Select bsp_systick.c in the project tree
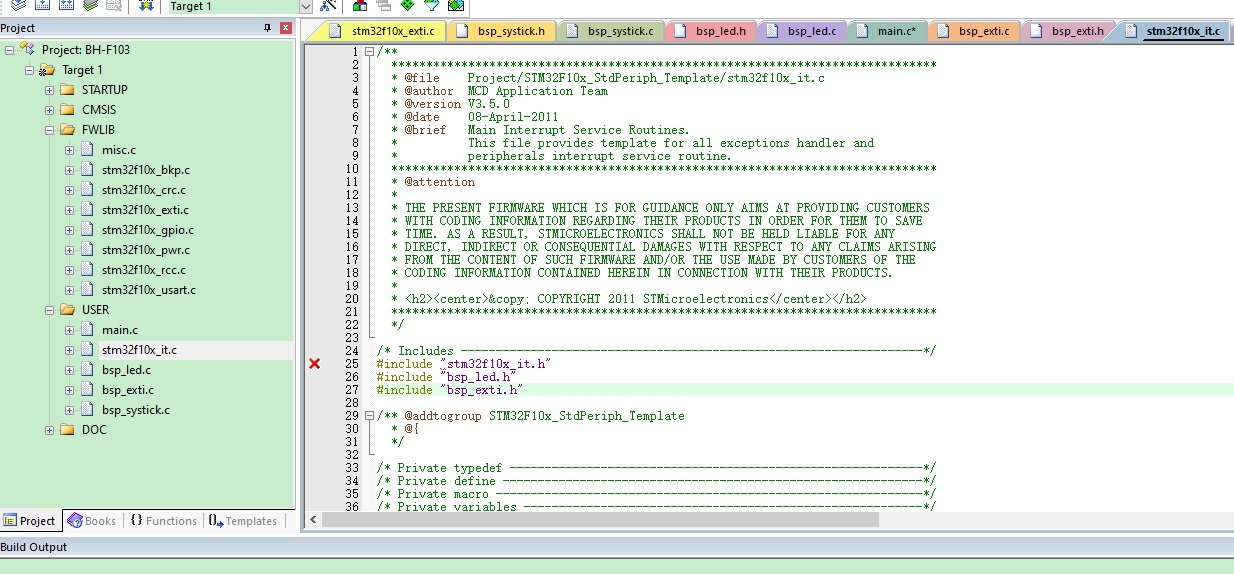1234x574 pixels. [x=136, y=410]
